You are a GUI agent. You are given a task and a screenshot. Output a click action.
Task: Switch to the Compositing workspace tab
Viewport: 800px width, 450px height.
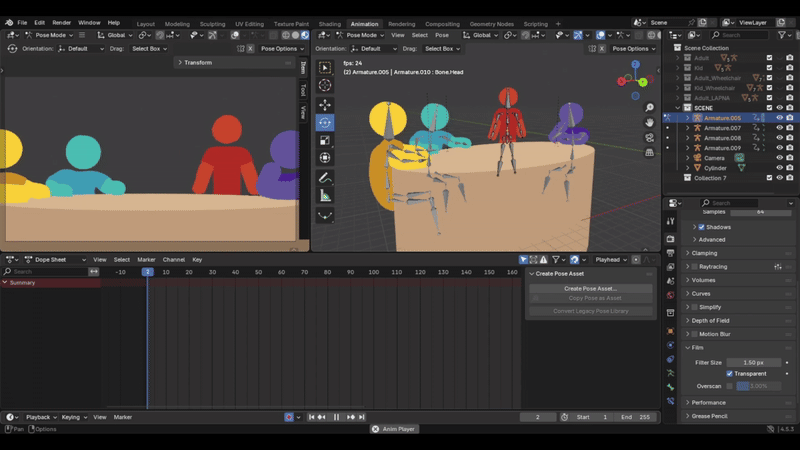[442, 23]
